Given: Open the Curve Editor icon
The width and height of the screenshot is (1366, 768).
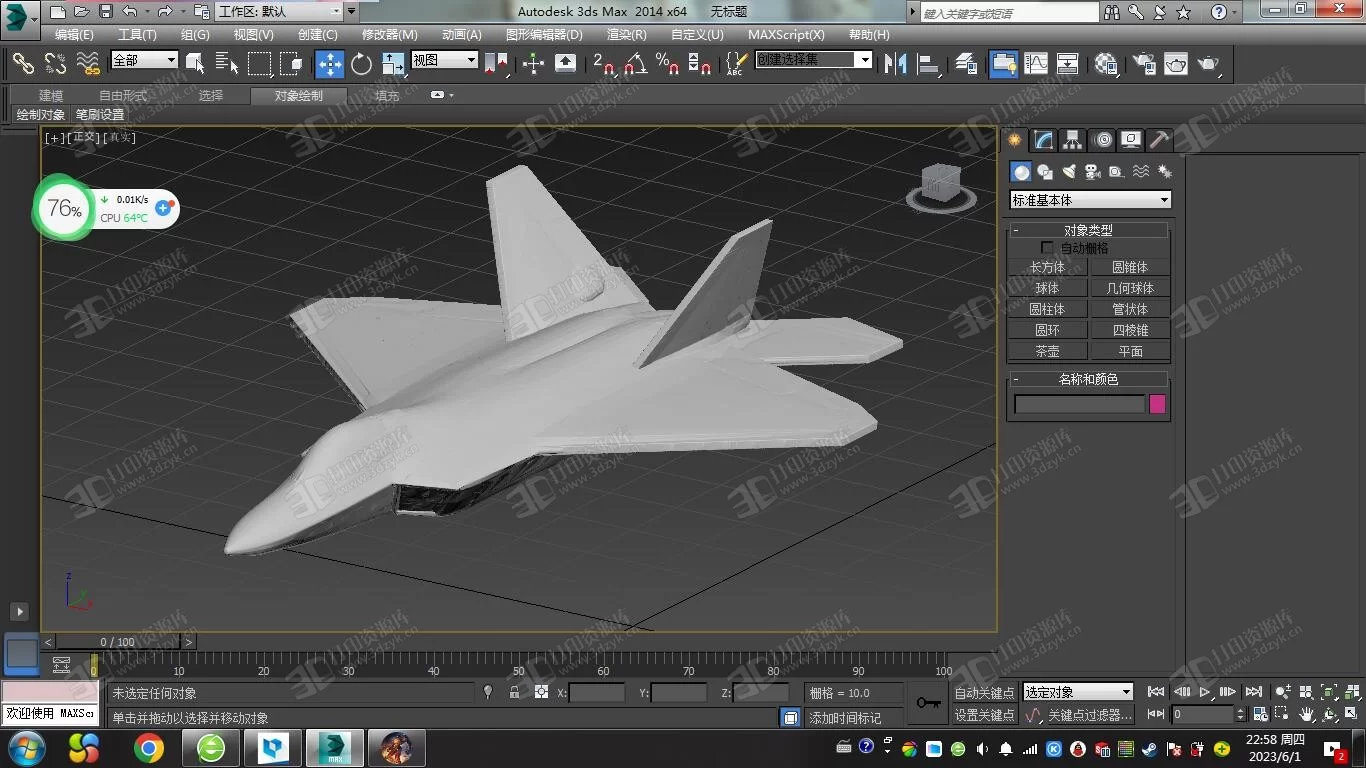Looking at the screenshot, I should [x=1036, y=64].
